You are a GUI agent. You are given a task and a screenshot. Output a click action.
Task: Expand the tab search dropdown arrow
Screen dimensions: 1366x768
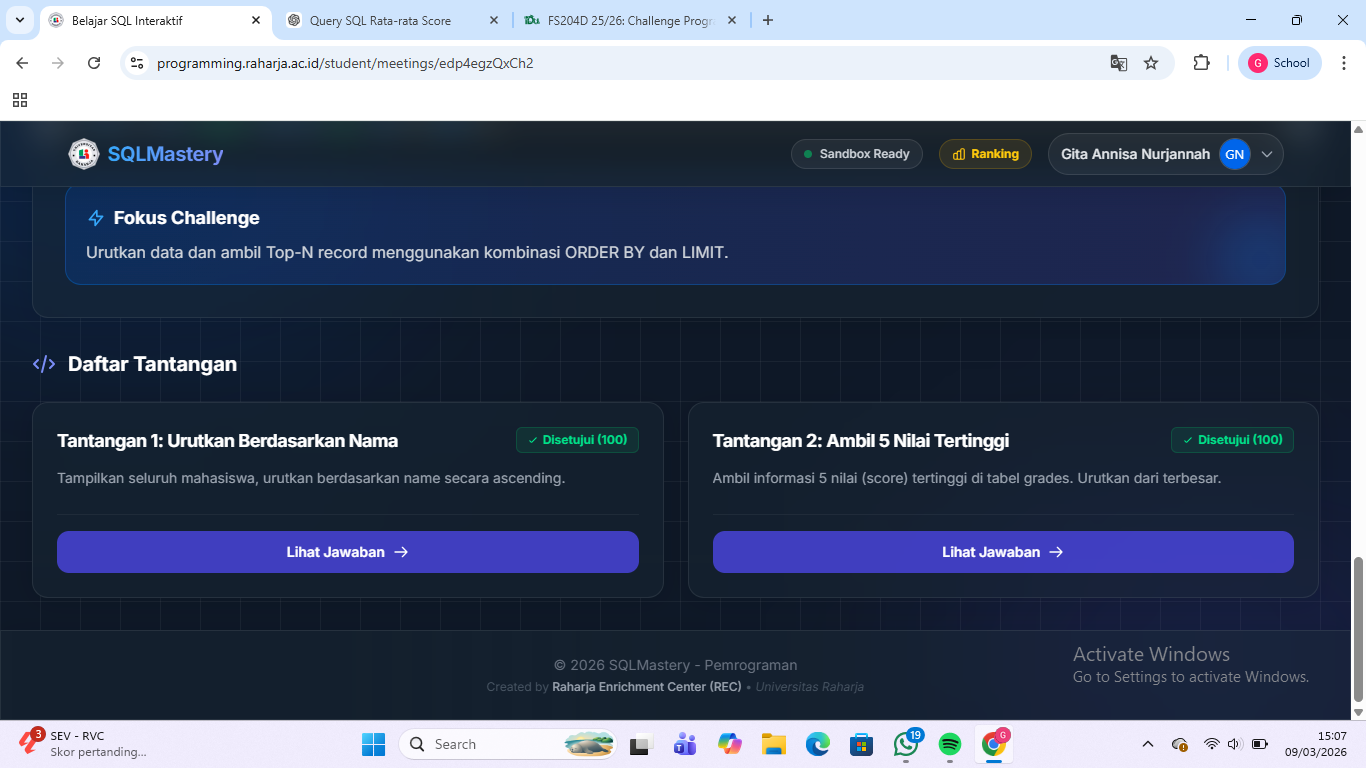(x=20, y=20)
